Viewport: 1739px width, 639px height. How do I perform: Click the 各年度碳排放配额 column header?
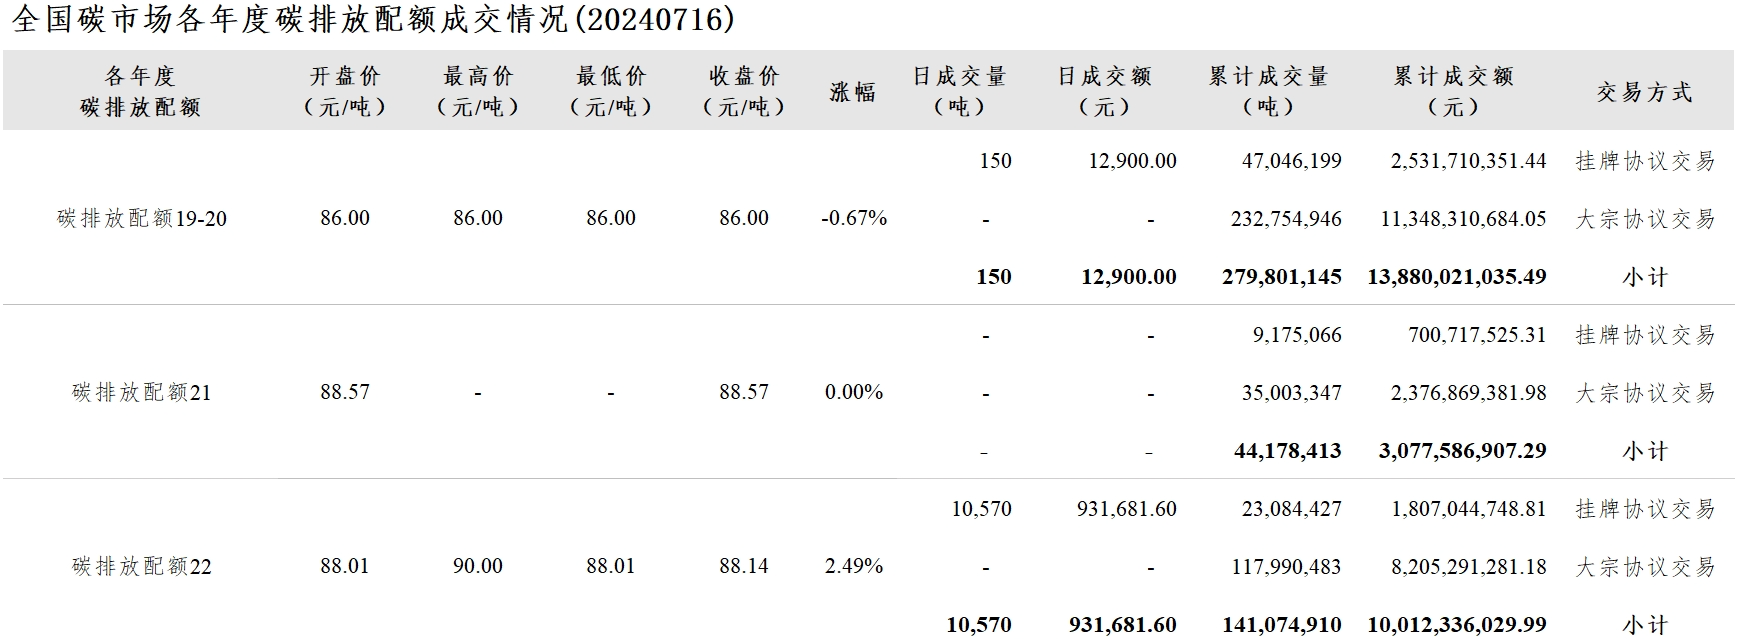click(x=141, y=91)
